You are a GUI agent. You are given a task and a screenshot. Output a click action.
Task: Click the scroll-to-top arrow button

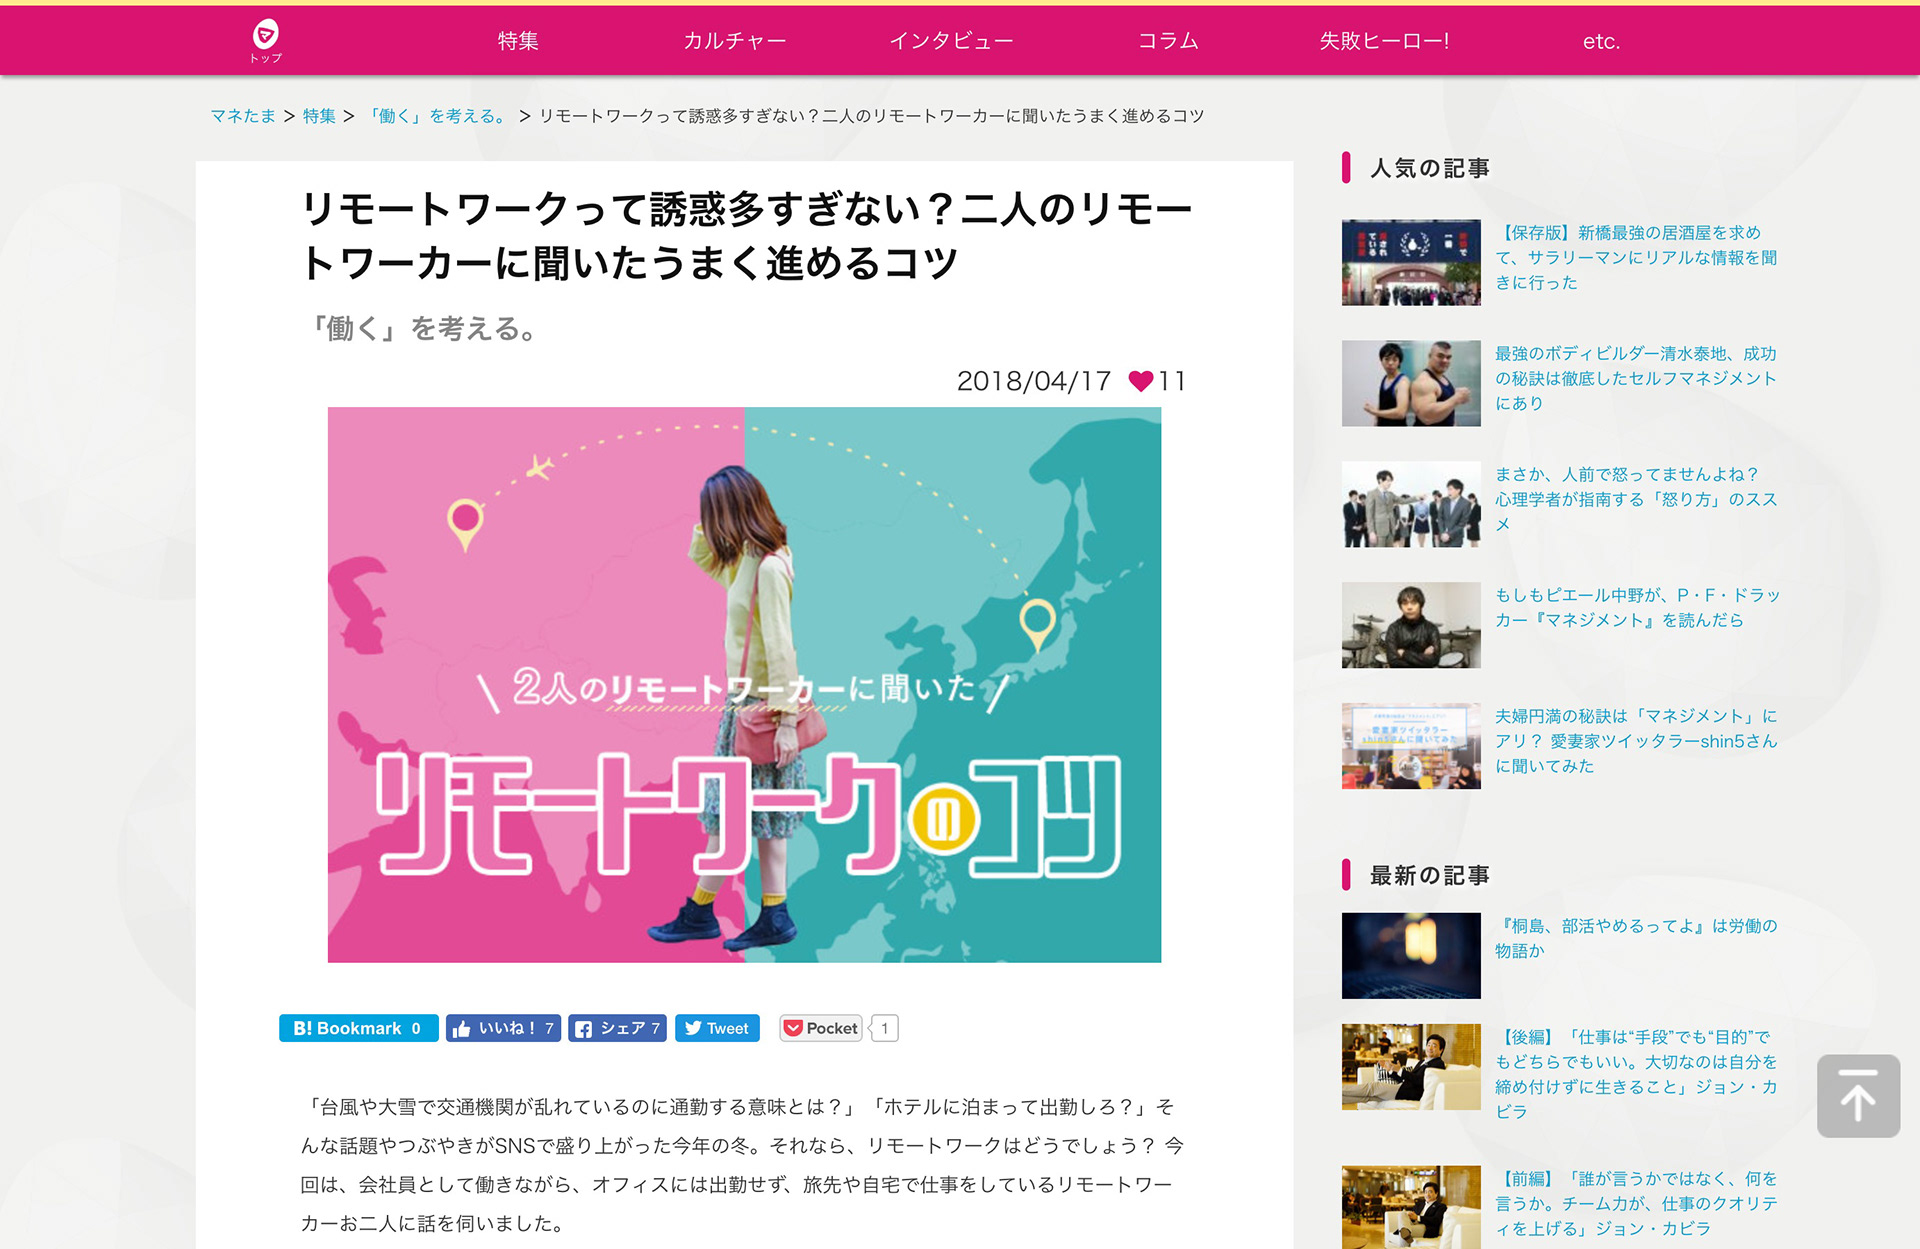point(1858,1095)
